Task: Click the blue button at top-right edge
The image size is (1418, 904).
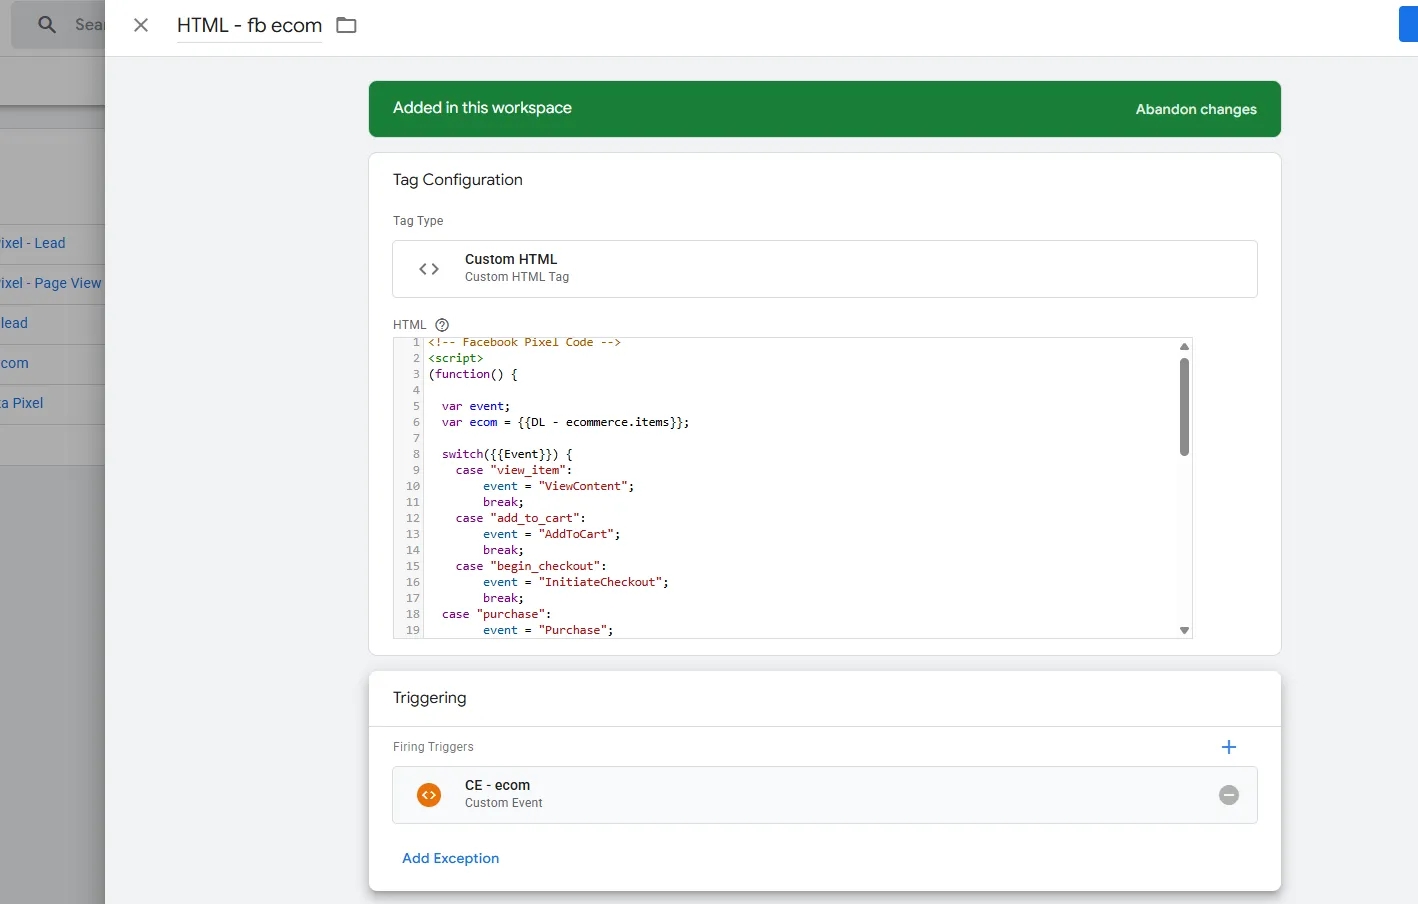Action: click(1408, 25)
